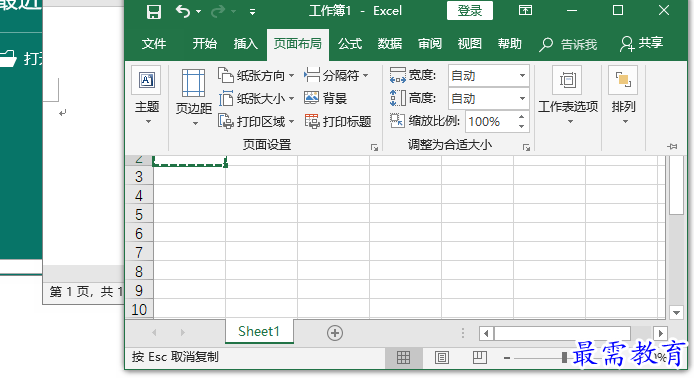Select row header 8
The height and width of the screenshot is (385, 694).
139,272
